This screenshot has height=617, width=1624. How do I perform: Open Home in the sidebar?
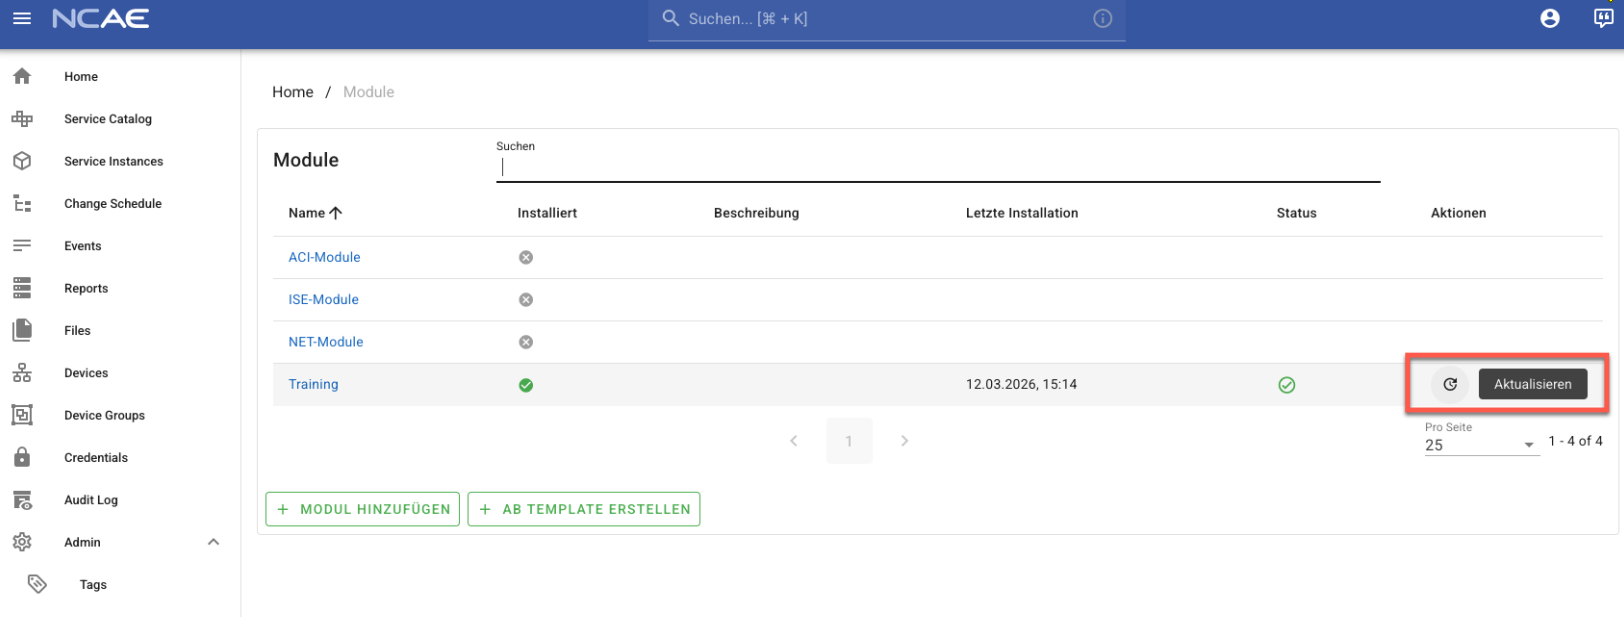pos(81,76)
